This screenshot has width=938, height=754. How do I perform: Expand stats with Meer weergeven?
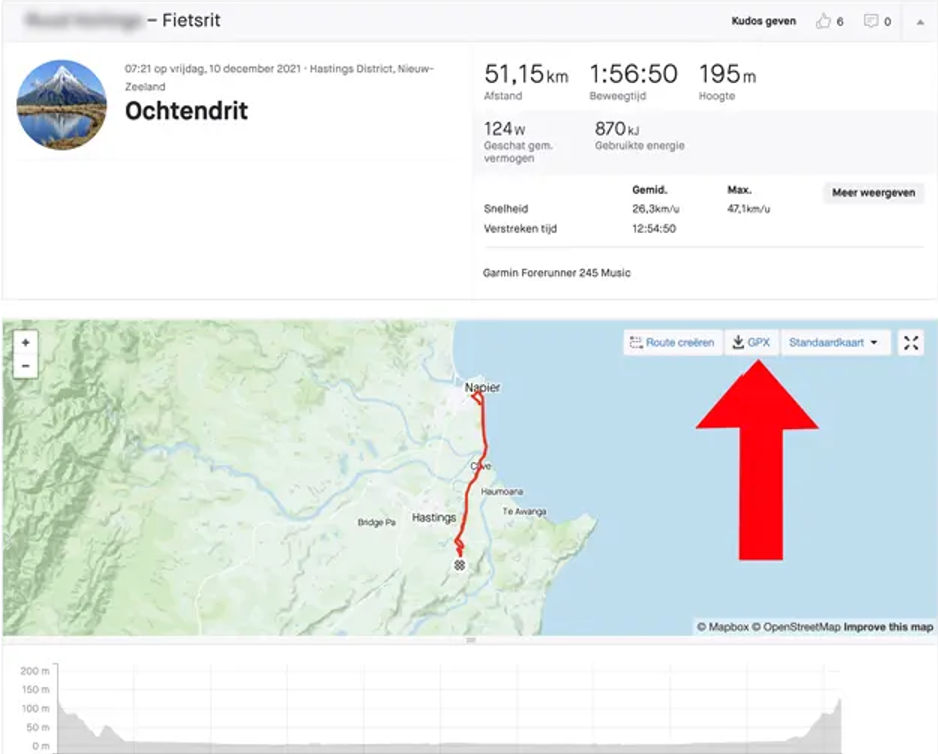point(873,193)
